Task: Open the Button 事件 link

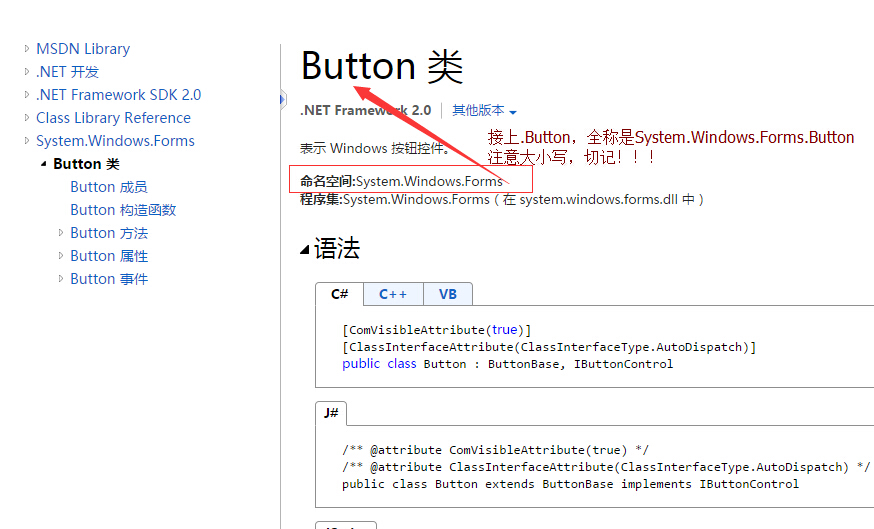Action: pyautogui.click(x=109, y=279)
